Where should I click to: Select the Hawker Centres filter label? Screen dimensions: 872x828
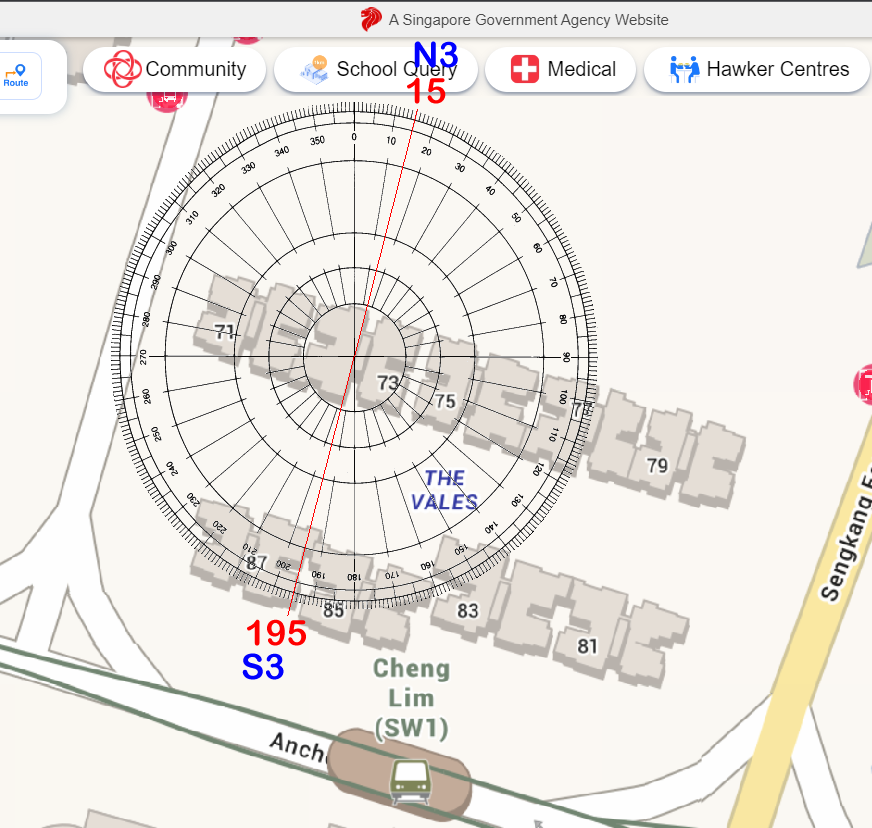click(777, 69)
